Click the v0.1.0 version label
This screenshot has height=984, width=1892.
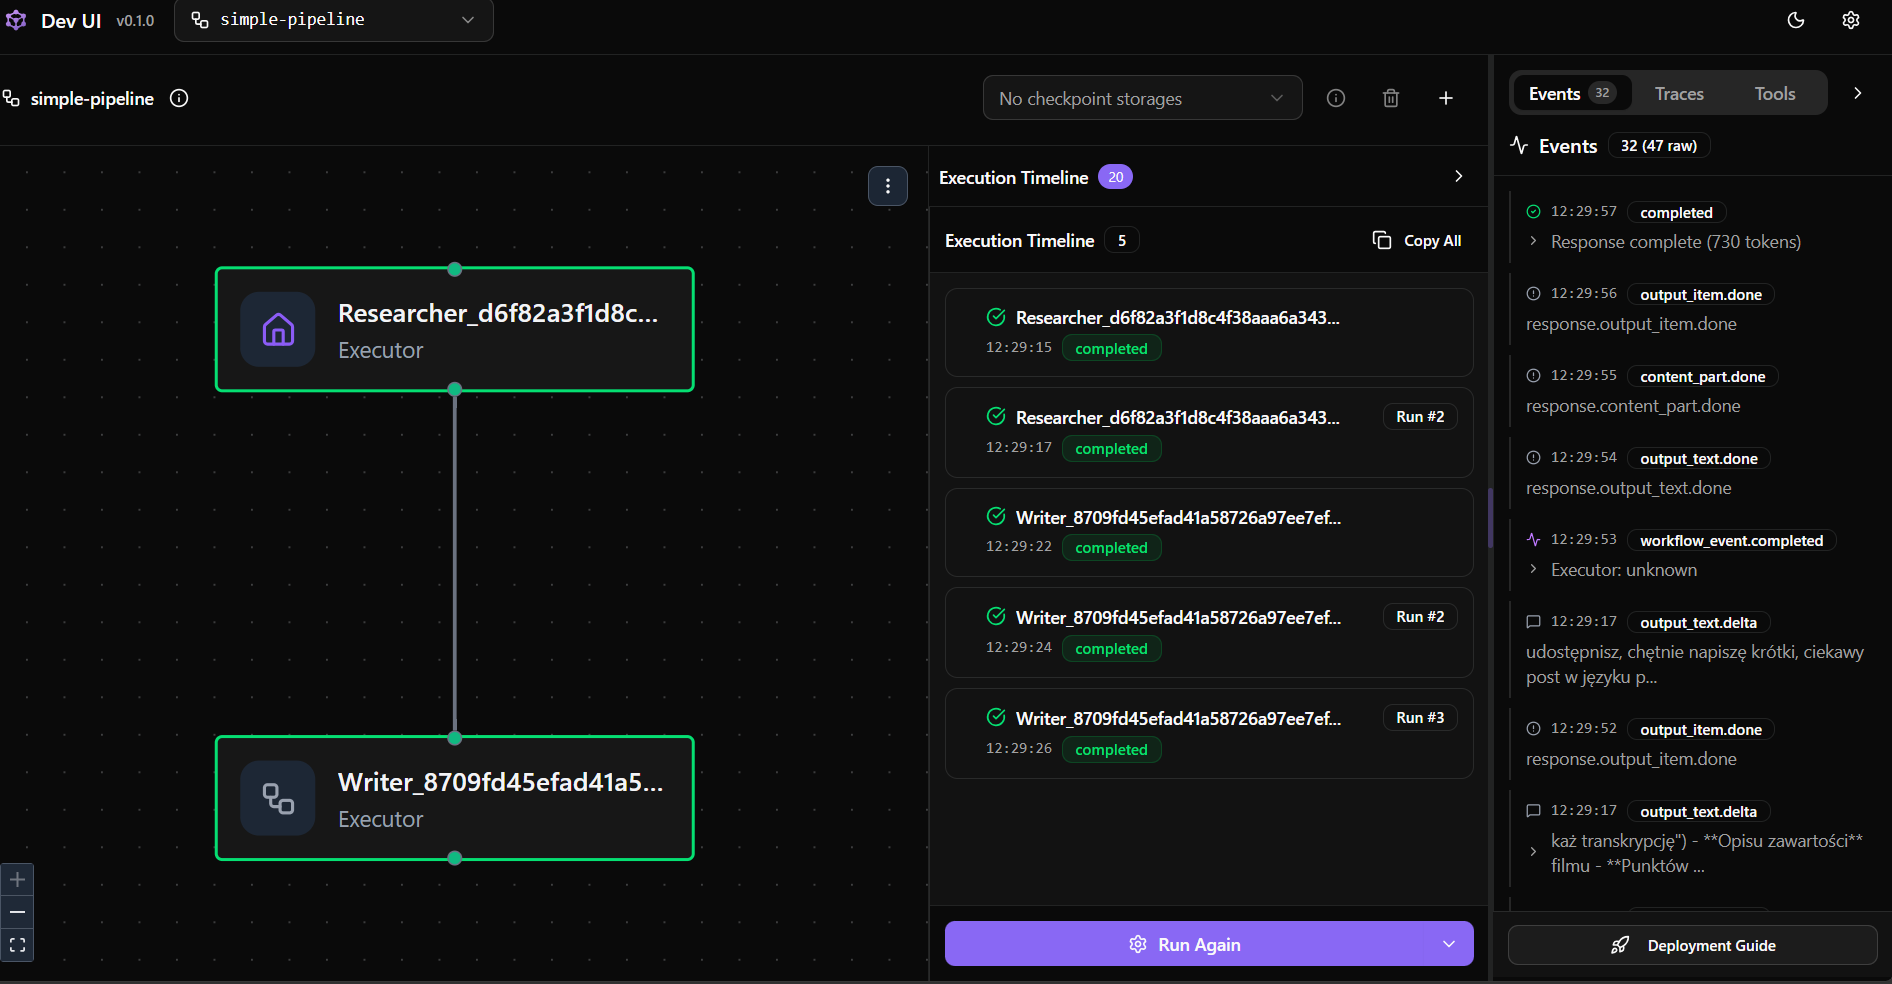click(135, 21)
